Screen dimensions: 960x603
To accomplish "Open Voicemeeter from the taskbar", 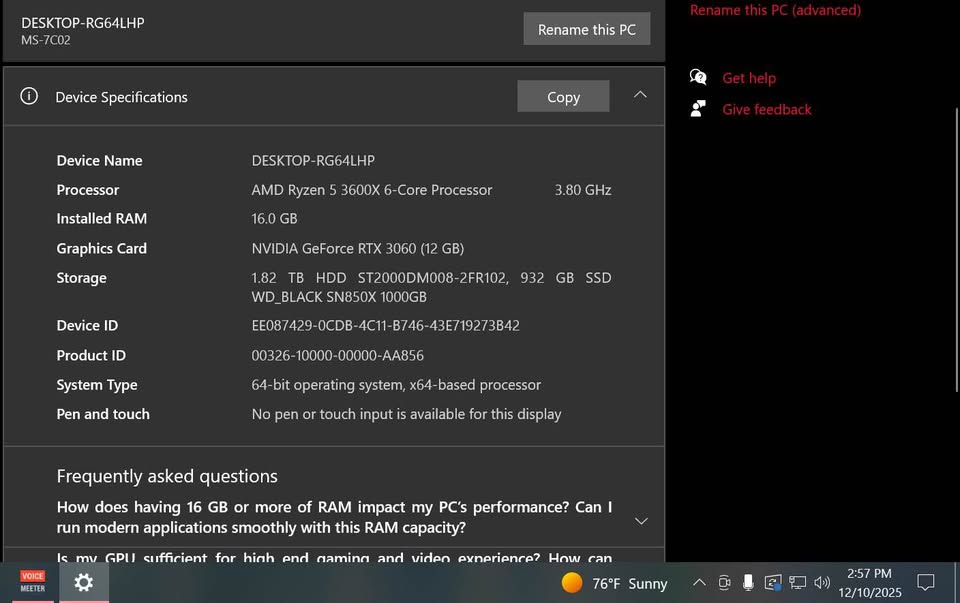I will 33,583.
